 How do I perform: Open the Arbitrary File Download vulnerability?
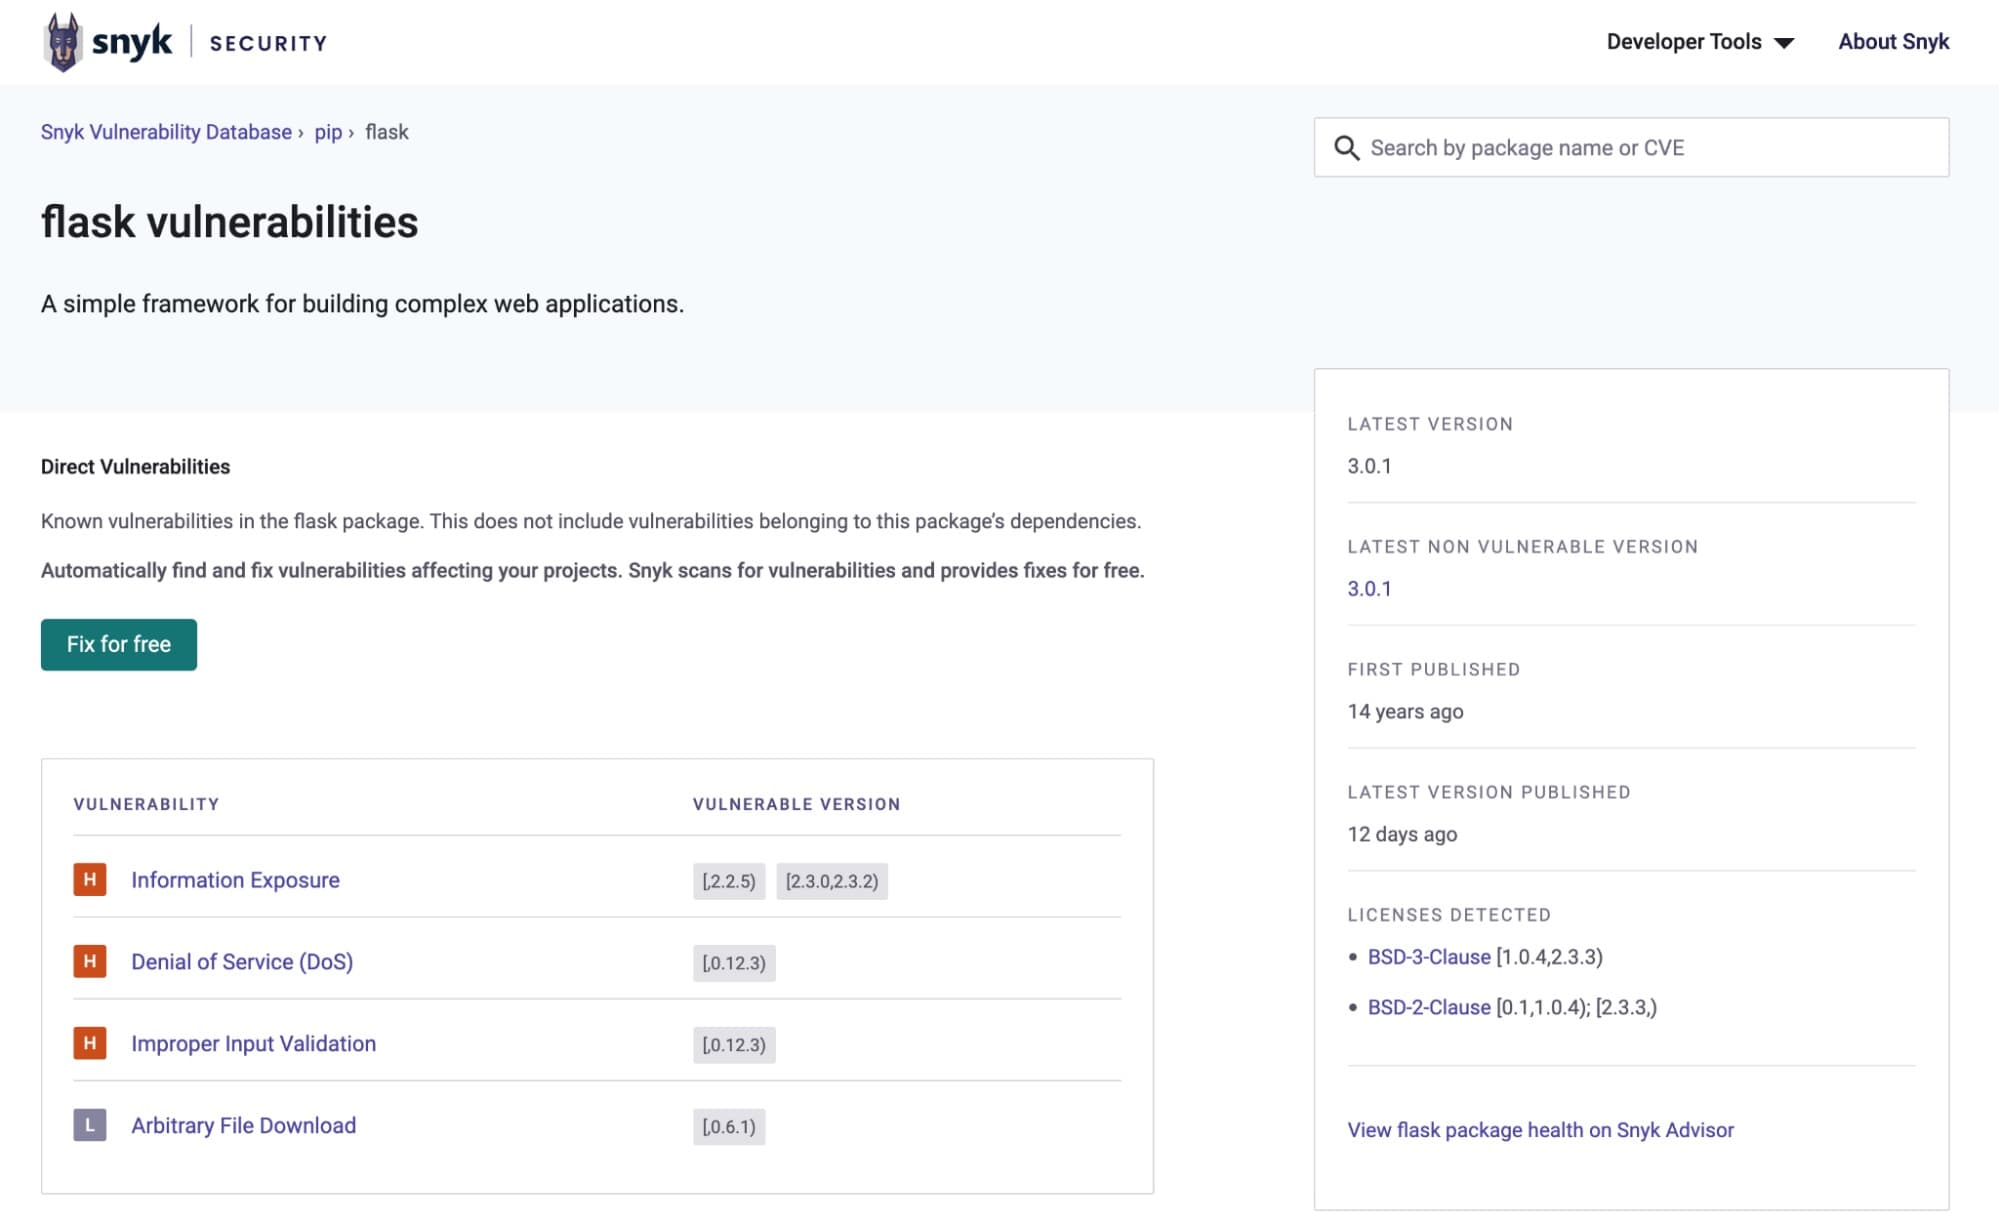click(x=244, y=1126)
